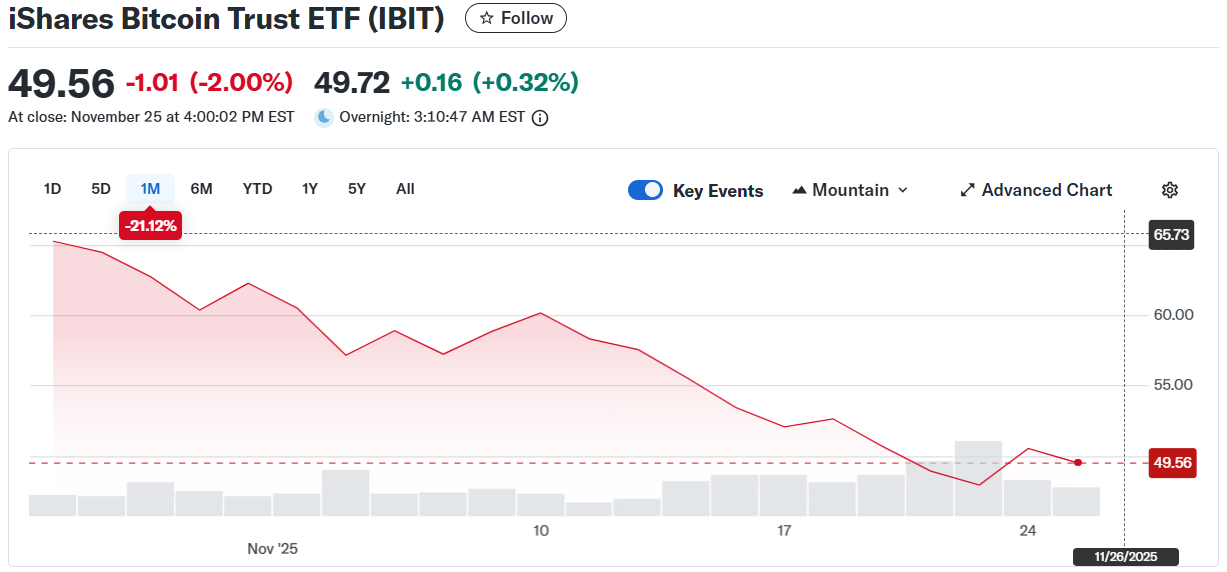The image size is (1227, 572).
Task: Click the overnight moon icon
Action: (x=324, y=117)
